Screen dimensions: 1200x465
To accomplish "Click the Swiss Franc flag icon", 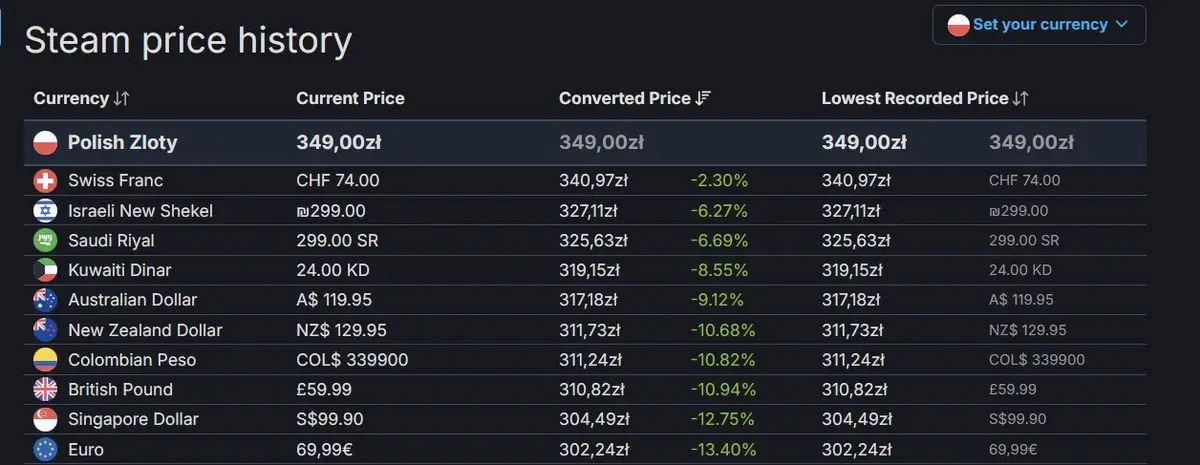I will point(45,181).
